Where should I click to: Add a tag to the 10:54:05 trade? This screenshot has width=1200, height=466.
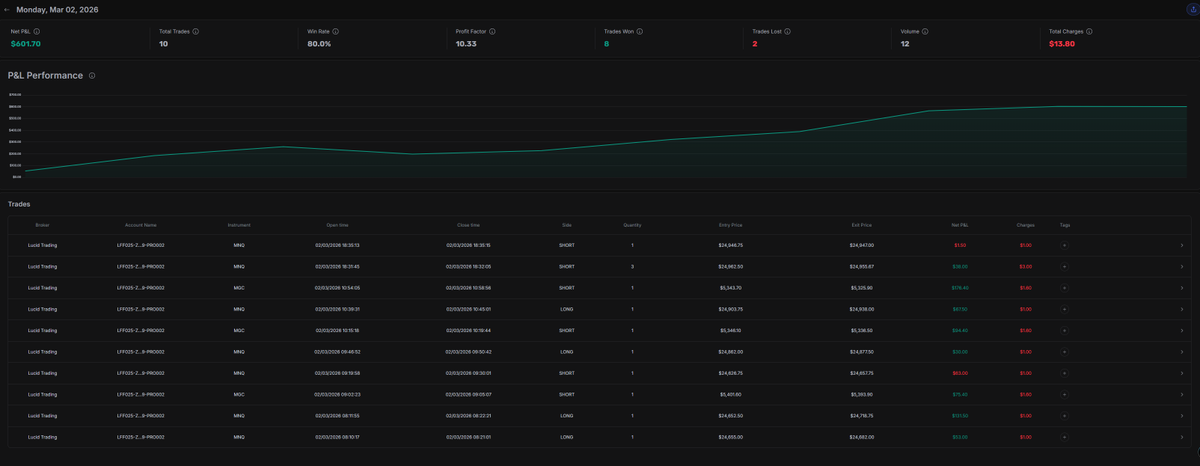pyautogui.click(x=1064, y=288)
